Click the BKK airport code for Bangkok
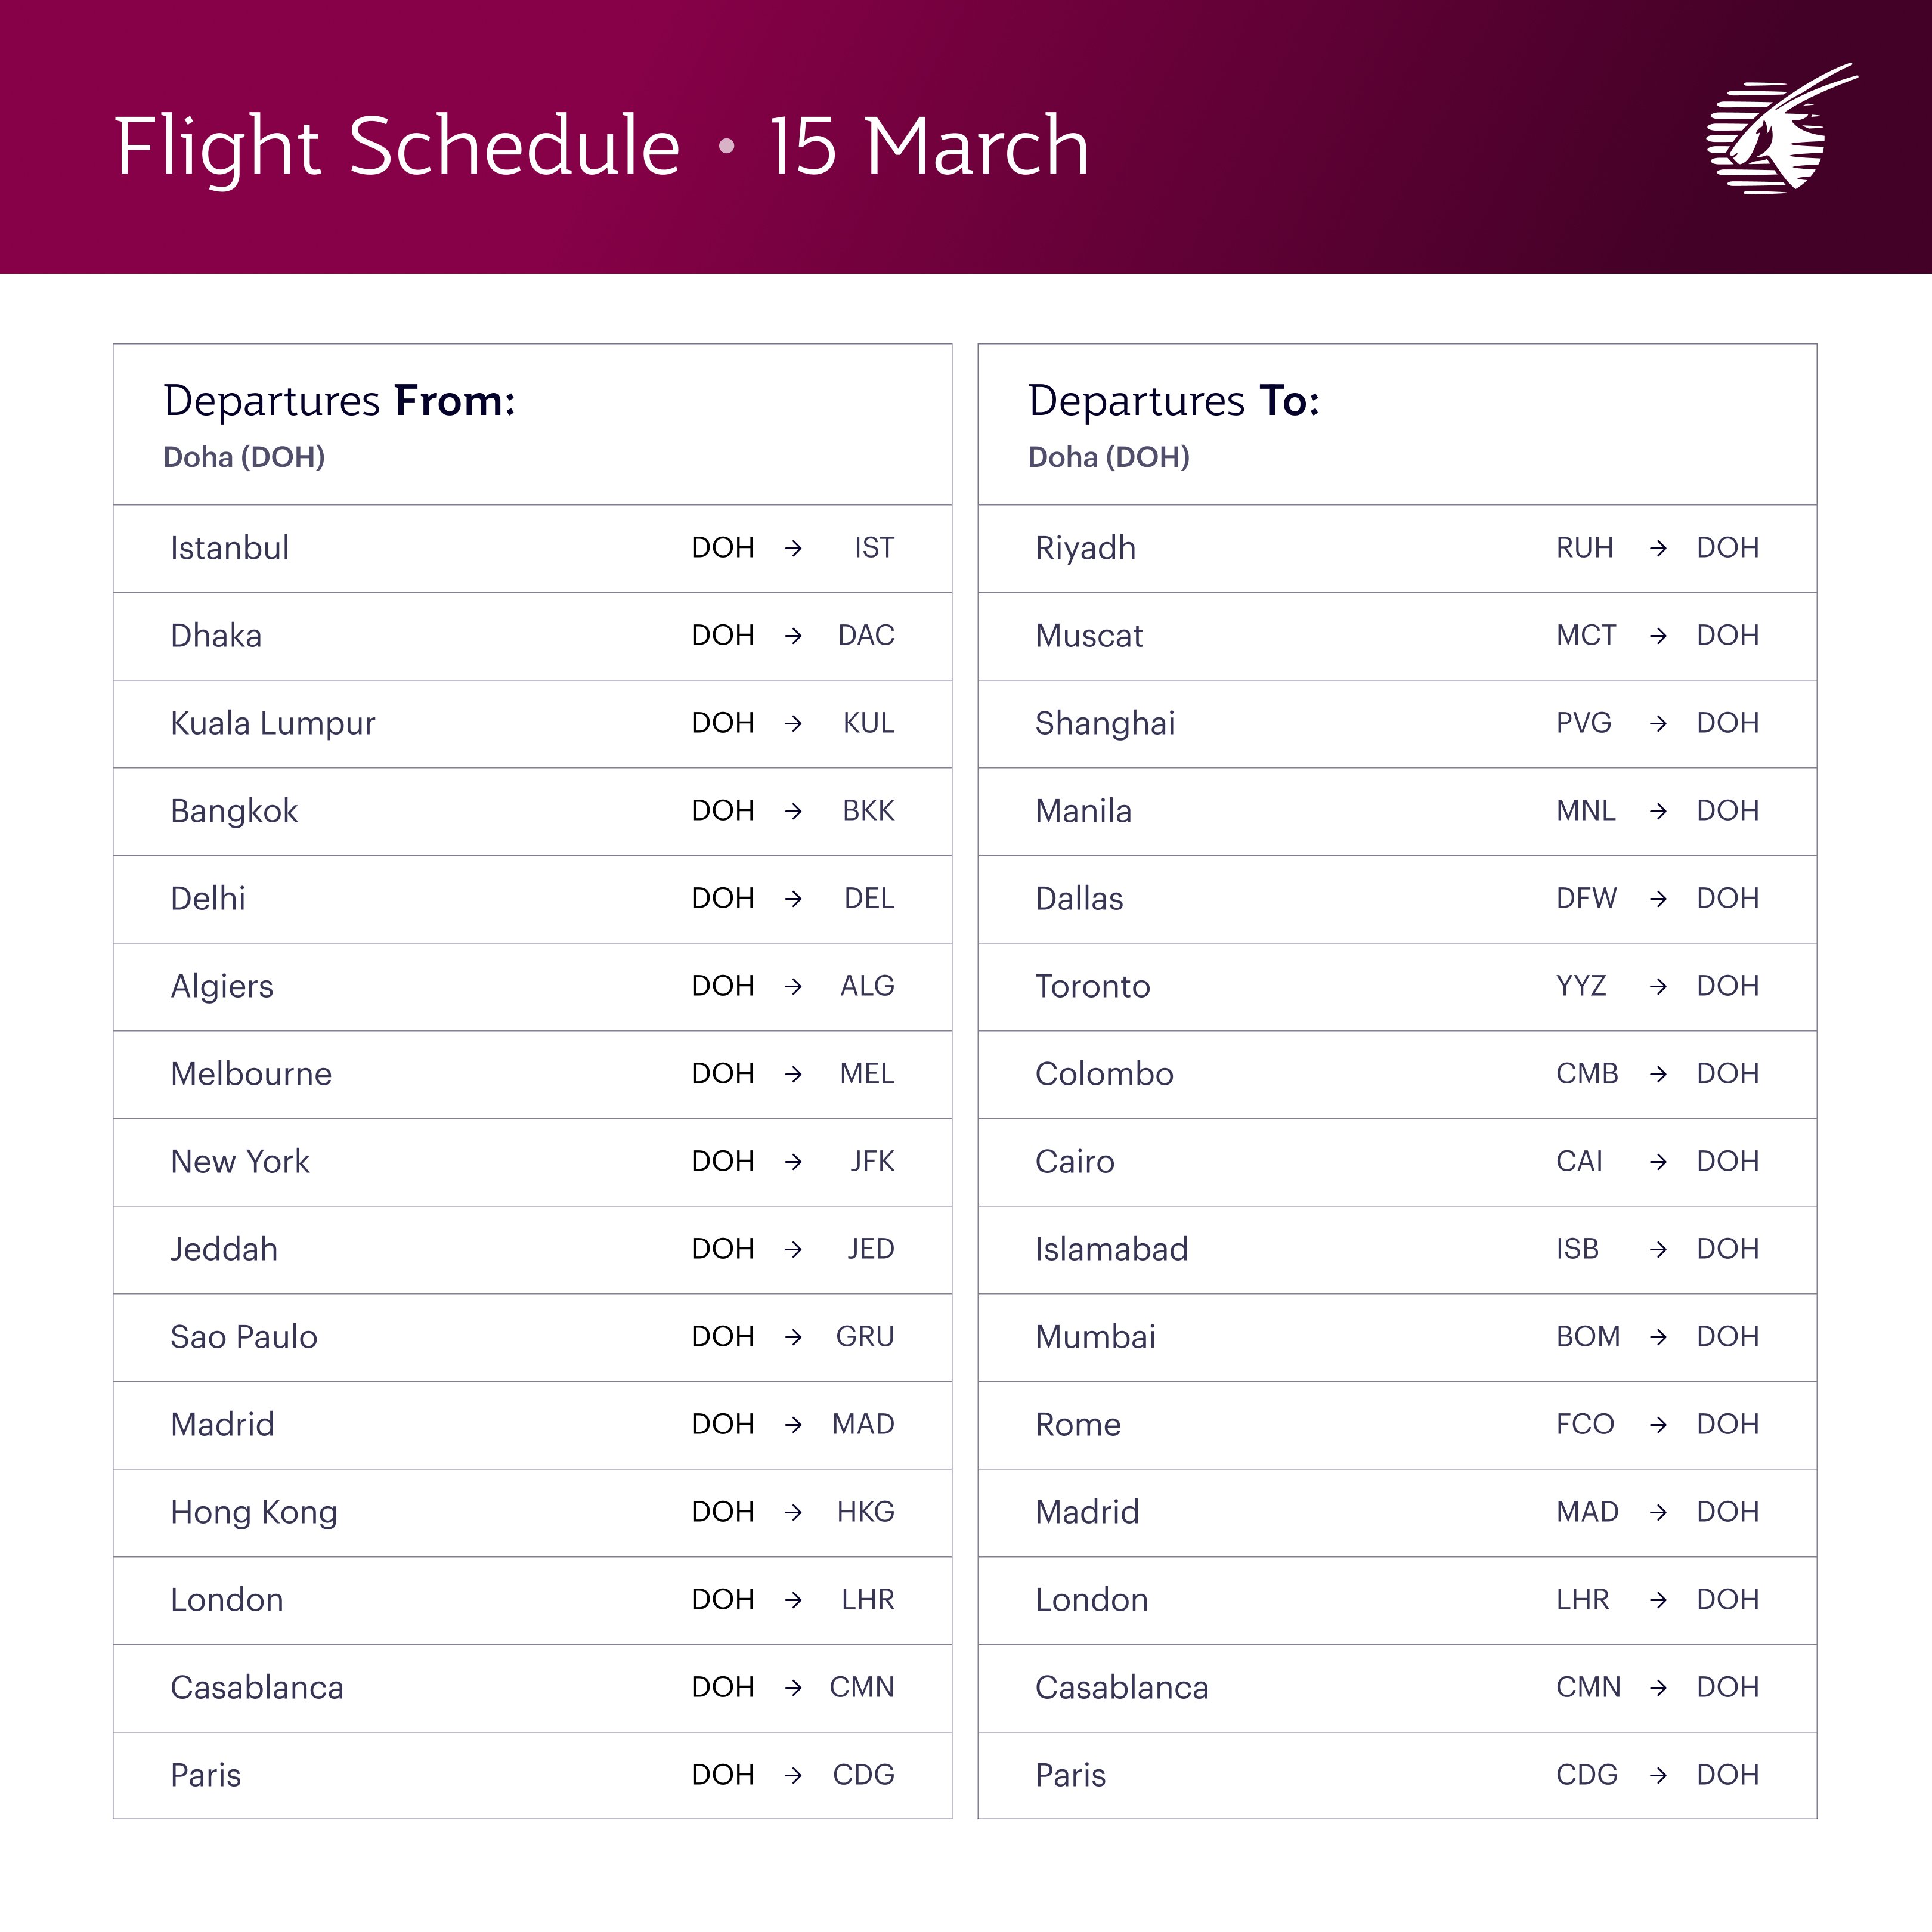 pos(868,811)
